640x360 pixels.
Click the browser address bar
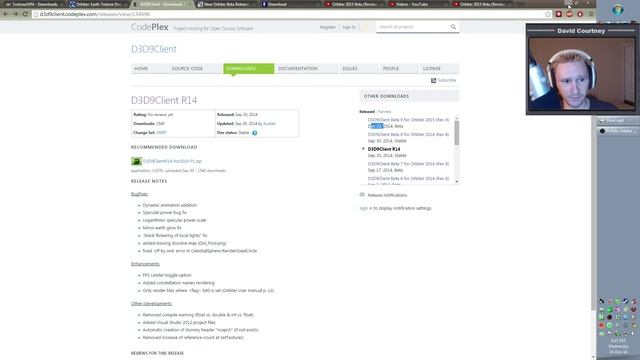[286, 14]
